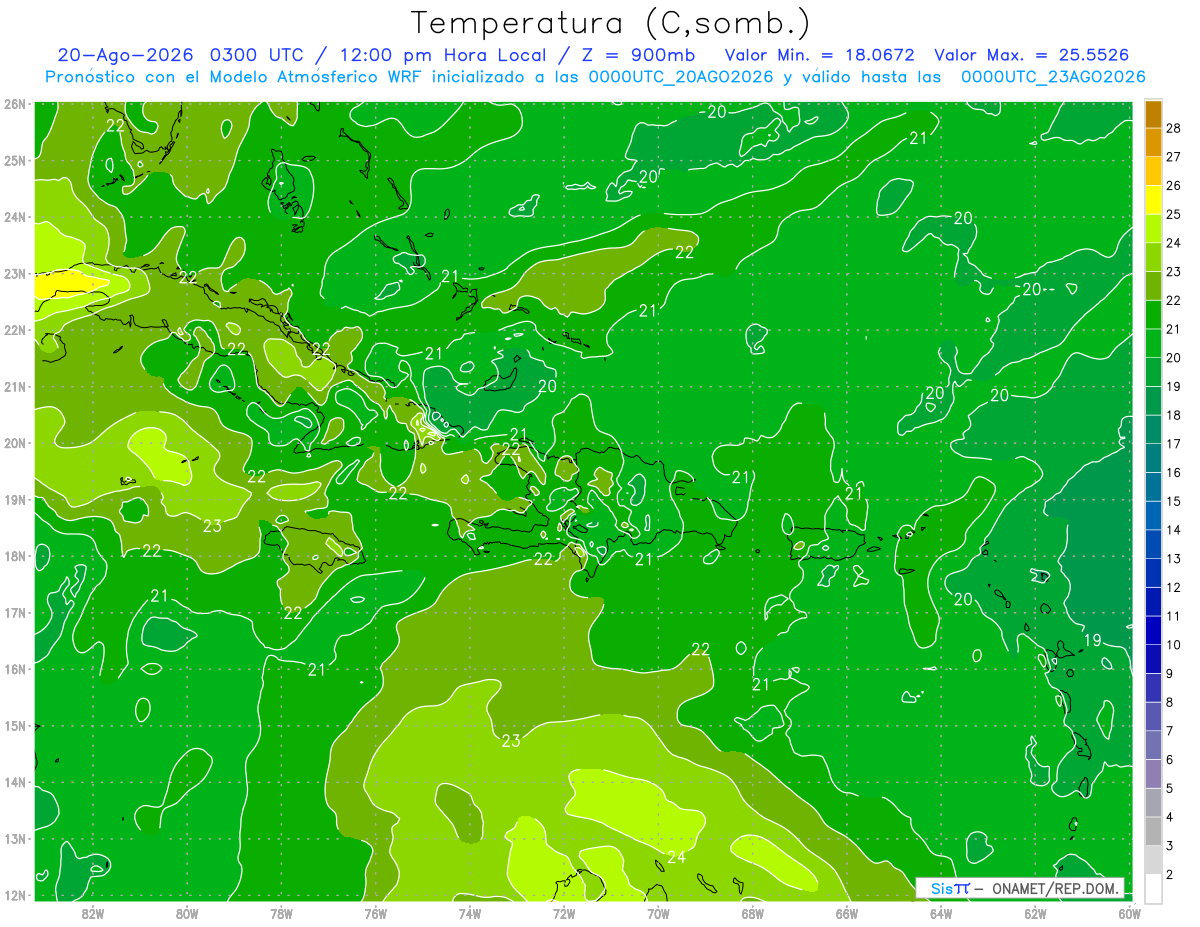Click the 78W longitude axis label
This screenshot has width=1200, height=927.
click(x=281, y=913)
